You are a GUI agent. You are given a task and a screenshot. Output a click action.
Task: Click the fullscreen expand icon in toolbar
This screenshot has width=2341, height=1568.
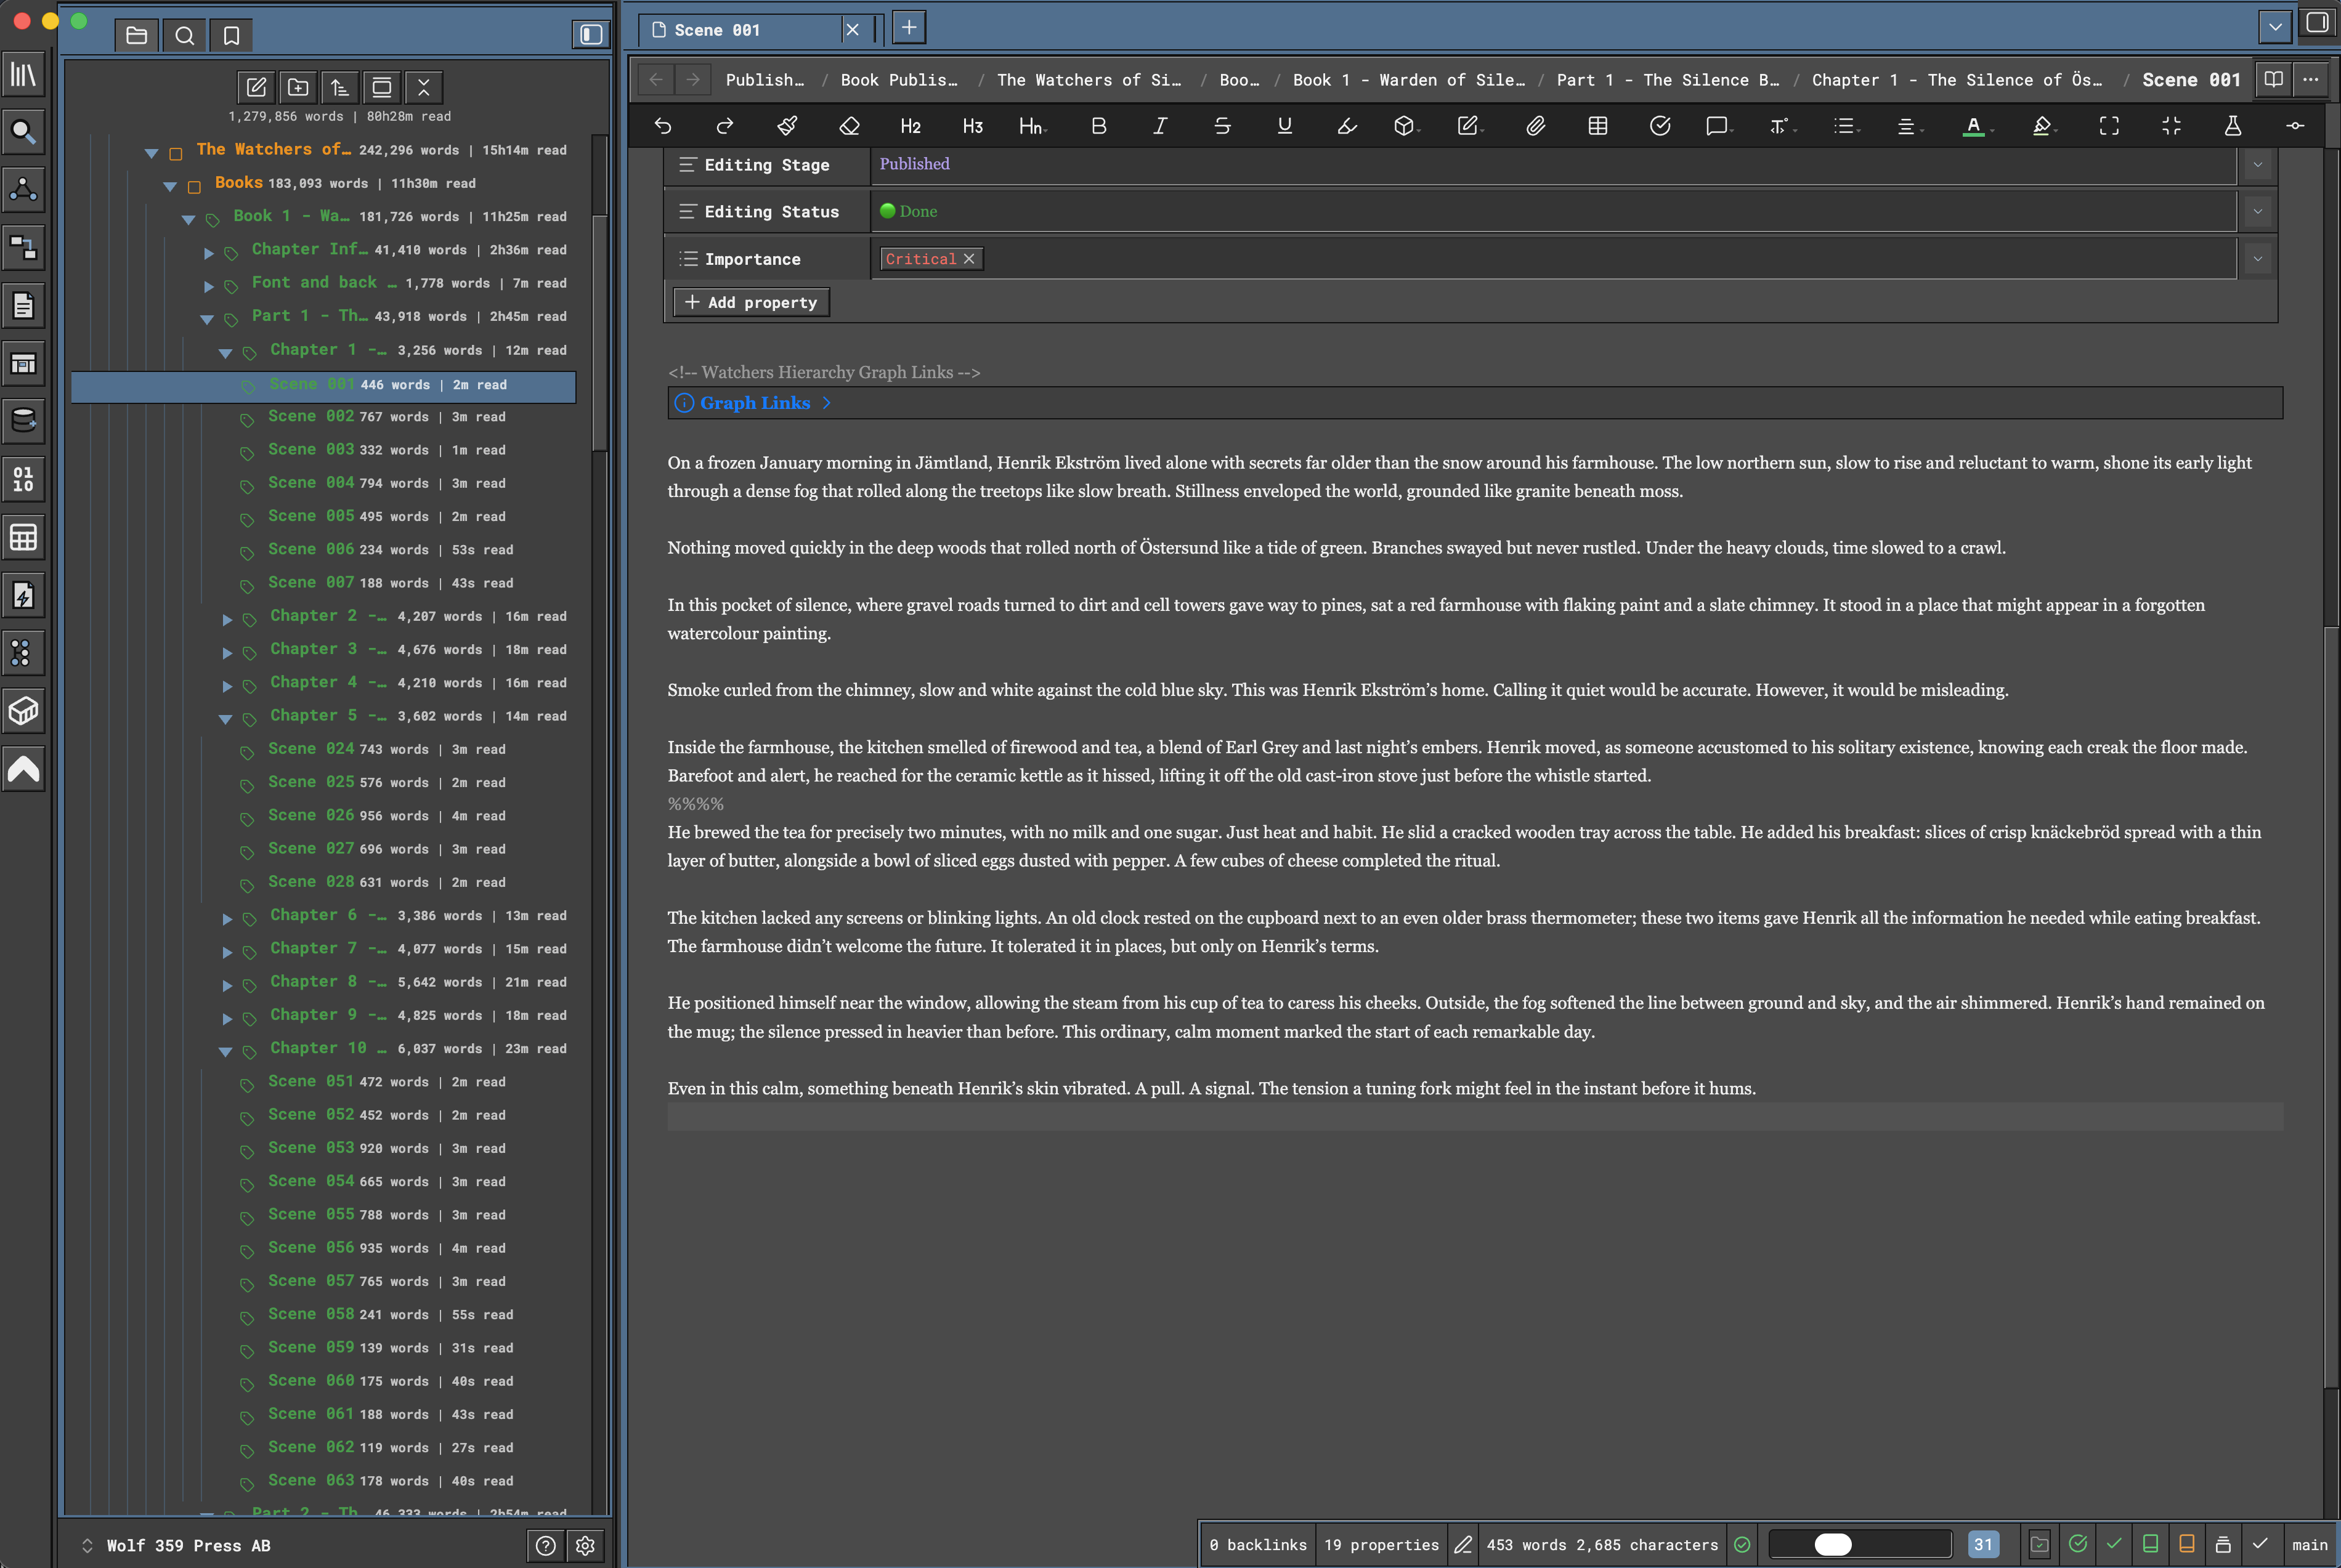pyautogui.click(x=2109, y=126)
